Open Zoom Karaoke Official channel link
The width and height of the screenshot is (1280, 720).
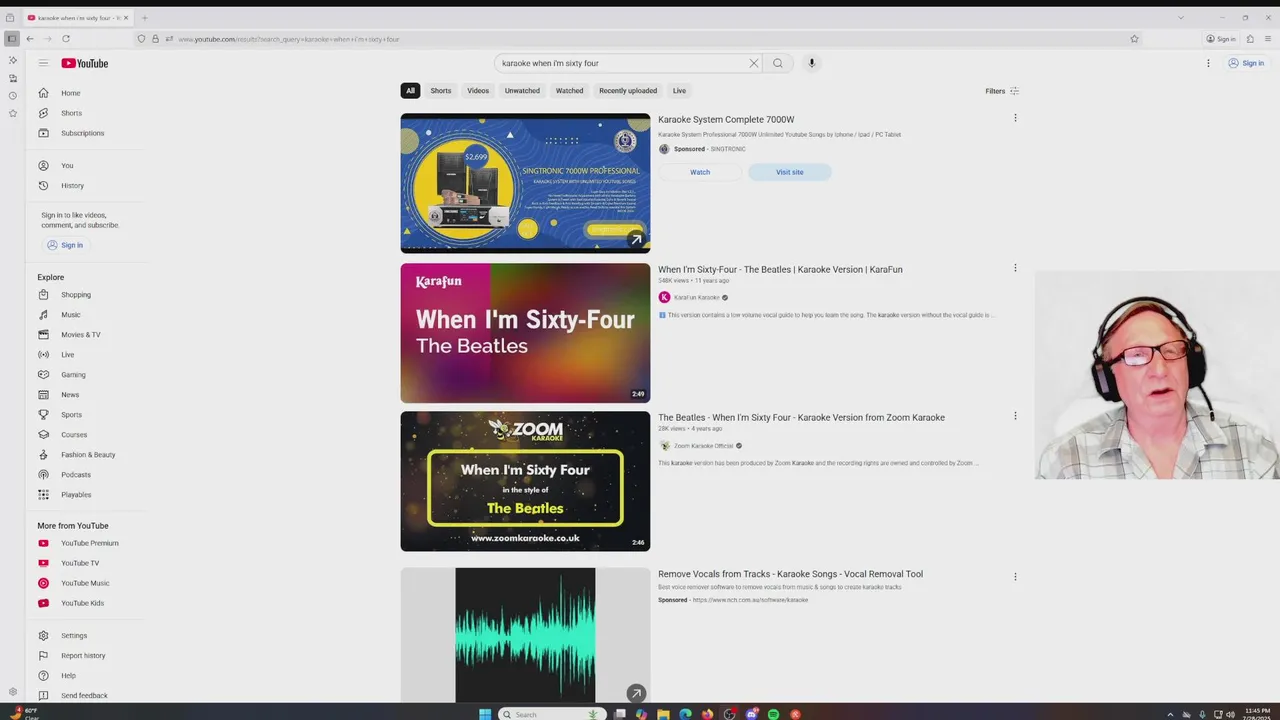pos(703,446)
